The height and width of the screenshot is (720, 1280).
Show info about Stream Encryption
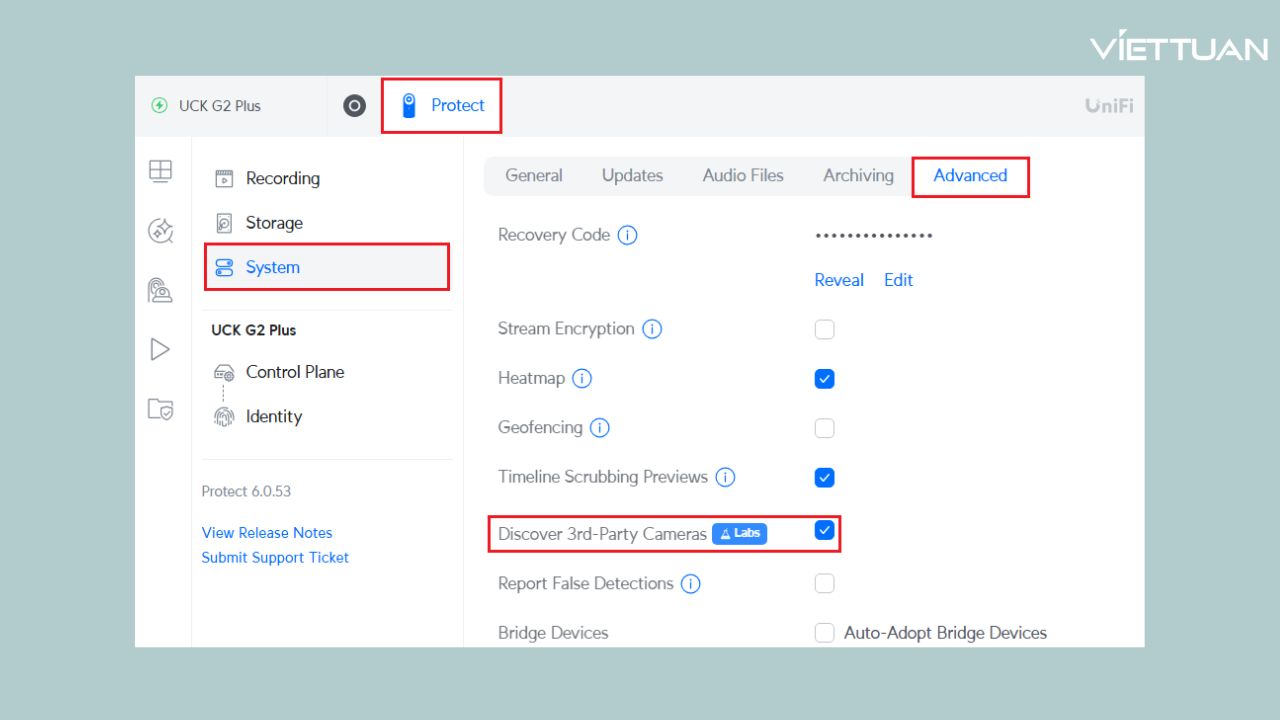pos(652,329)
